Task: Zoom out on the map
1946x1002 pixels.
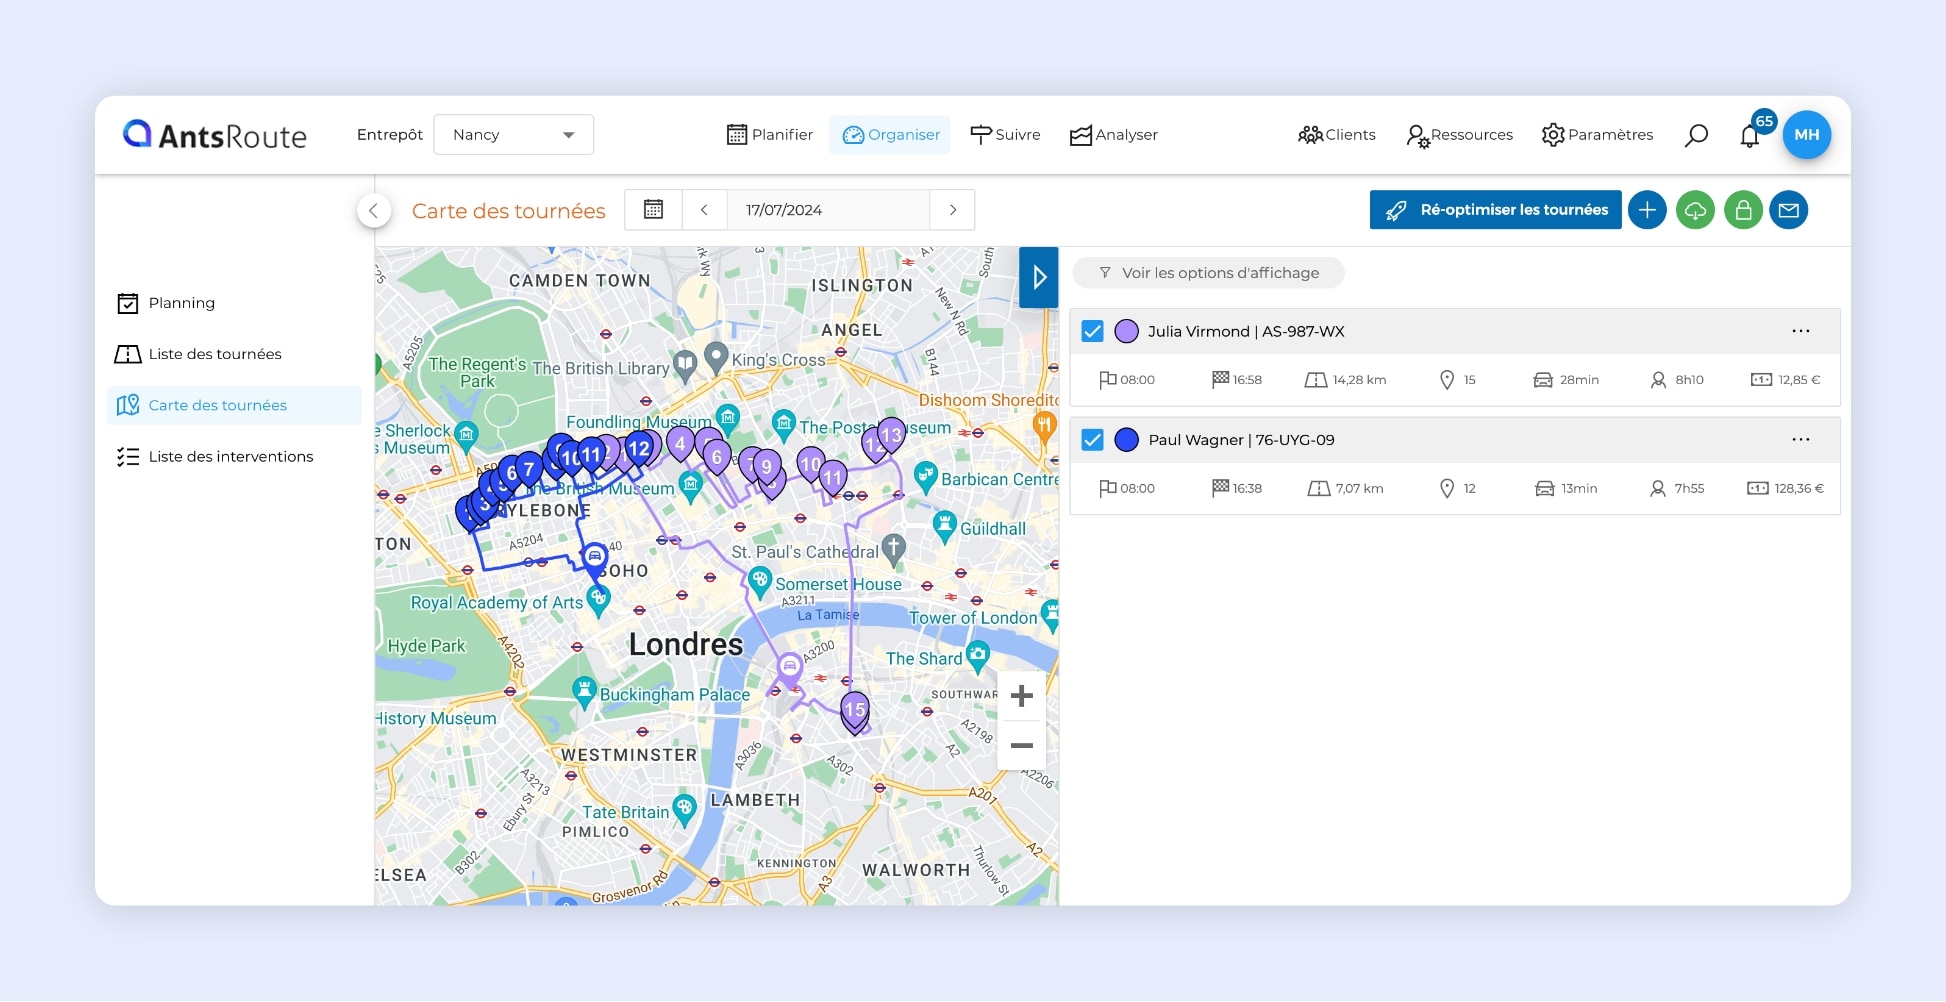Action: (x=1021, y=746)
